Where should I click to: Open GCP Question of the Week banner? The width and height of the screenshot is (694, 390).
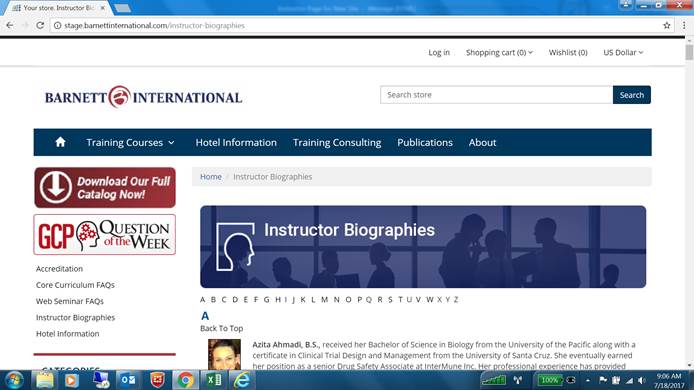point(105,235)
